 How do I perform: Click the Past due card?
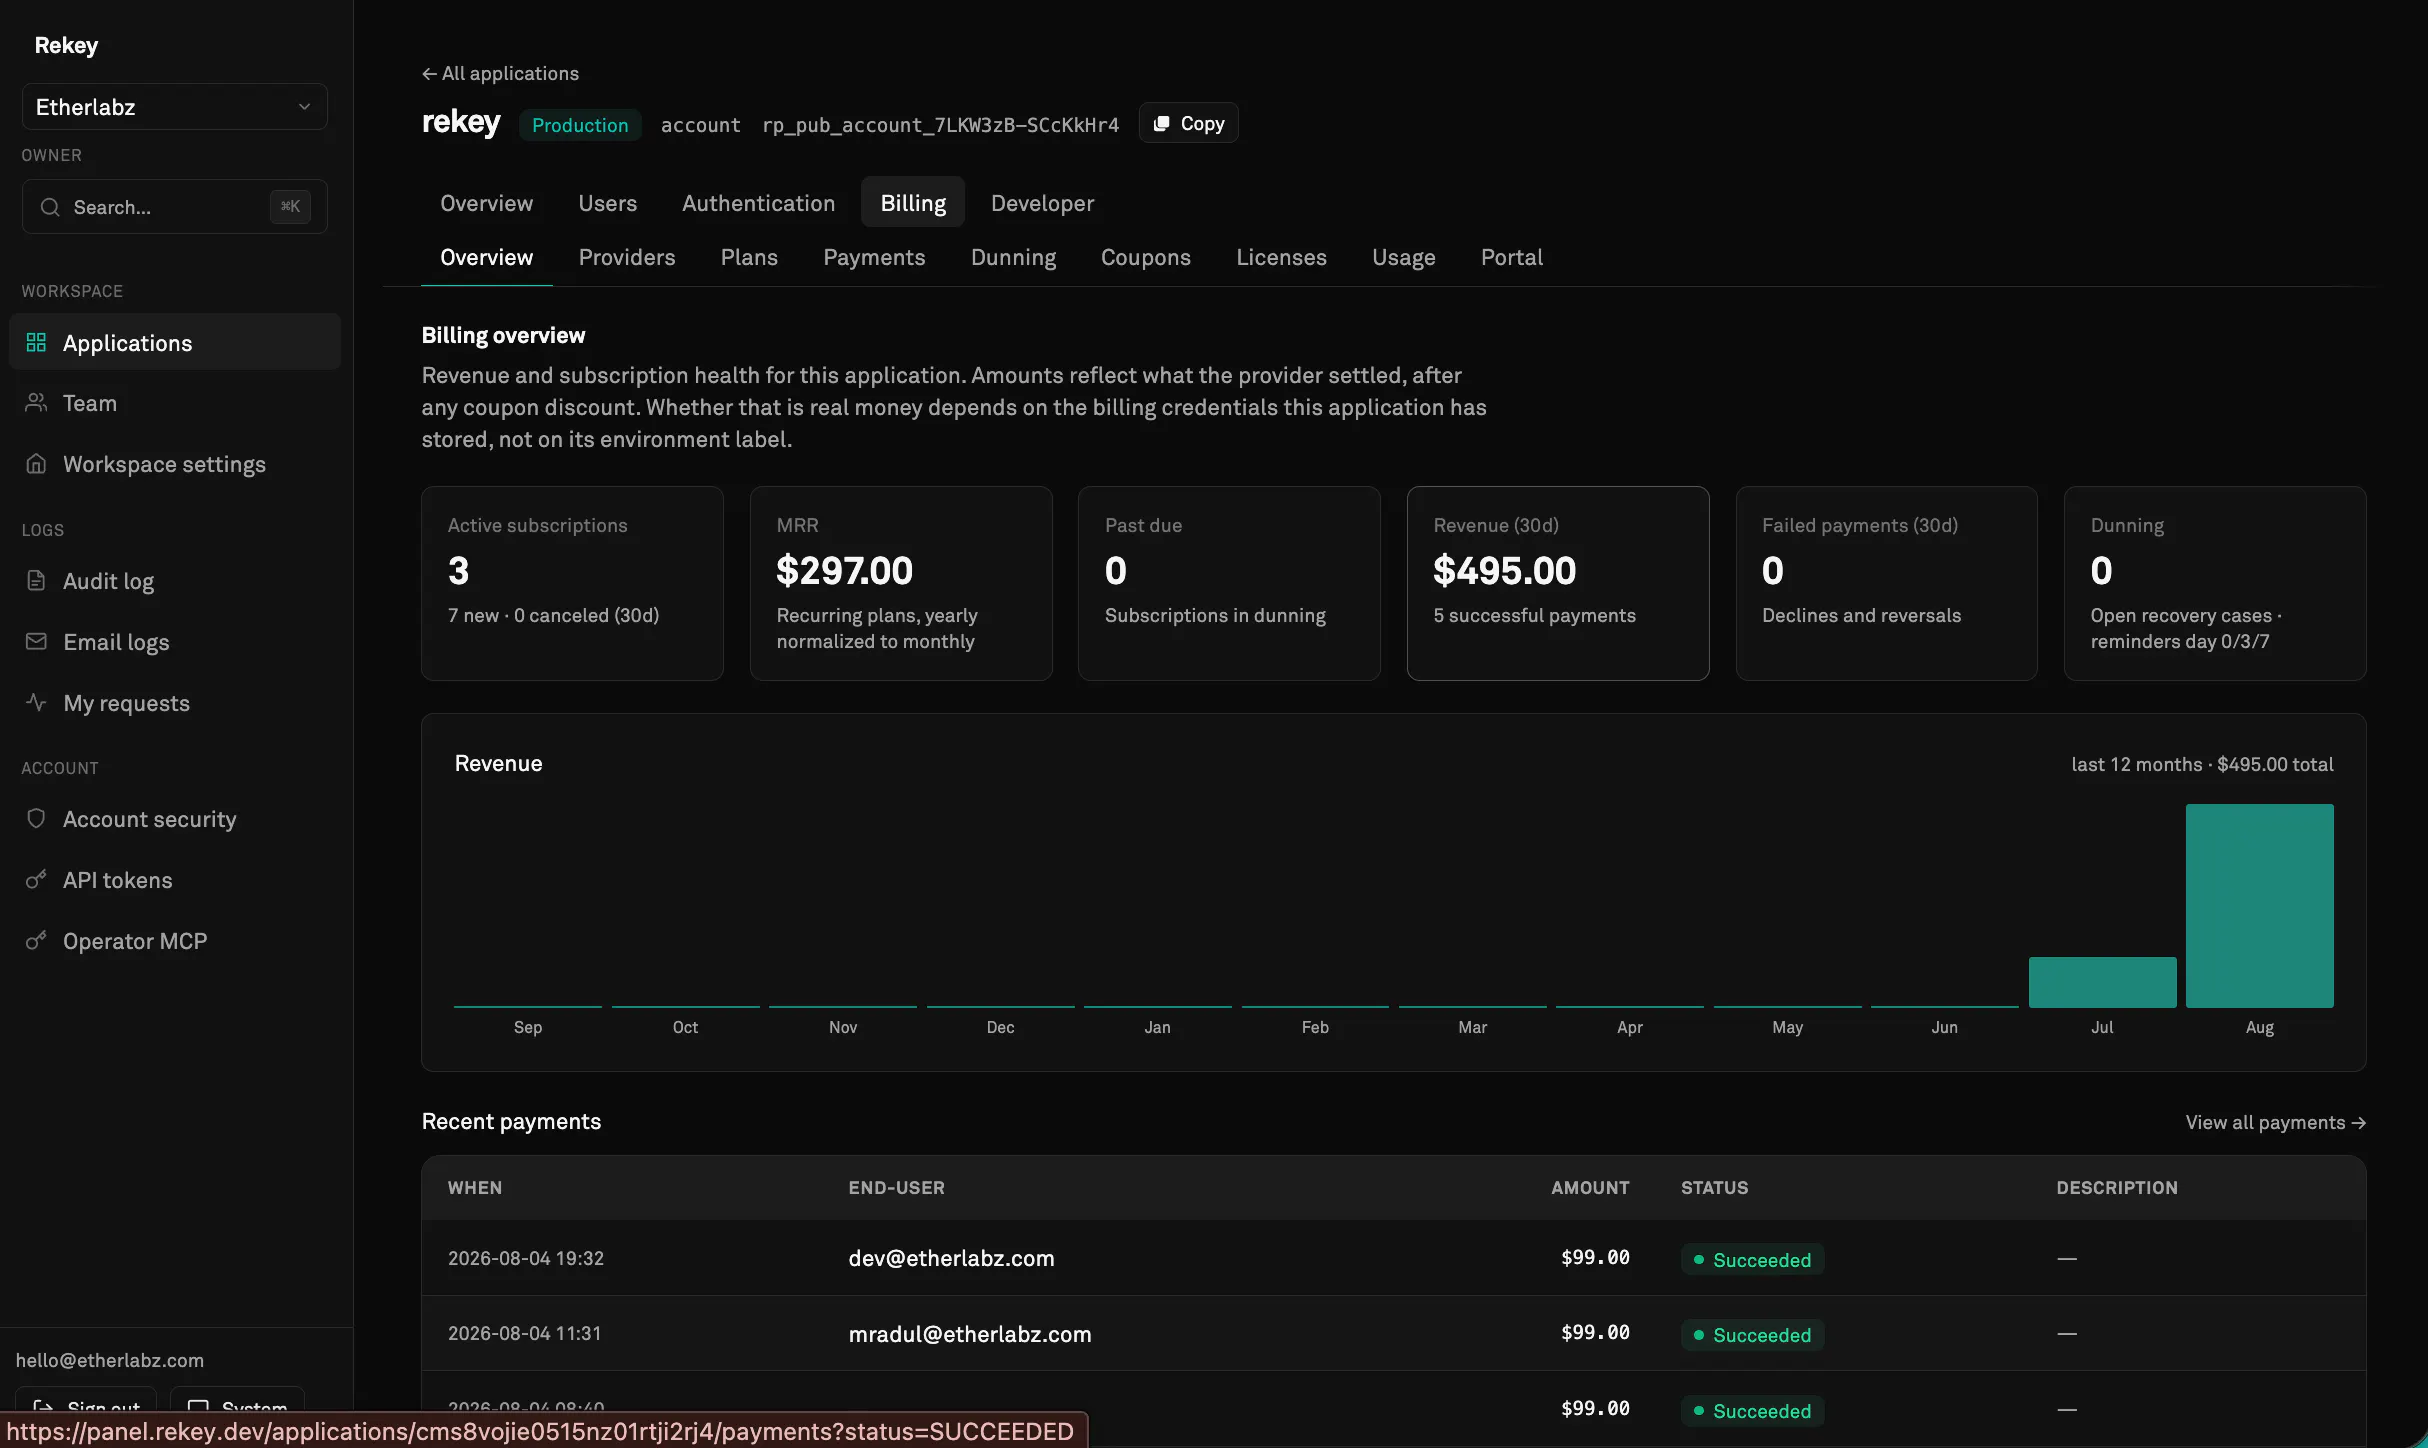click(x=1229, y=583)
